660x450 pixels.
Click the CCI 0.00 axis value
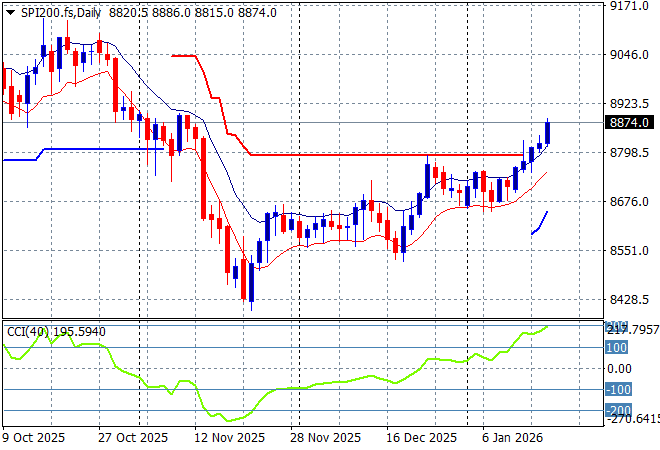[x=620, y=369]
